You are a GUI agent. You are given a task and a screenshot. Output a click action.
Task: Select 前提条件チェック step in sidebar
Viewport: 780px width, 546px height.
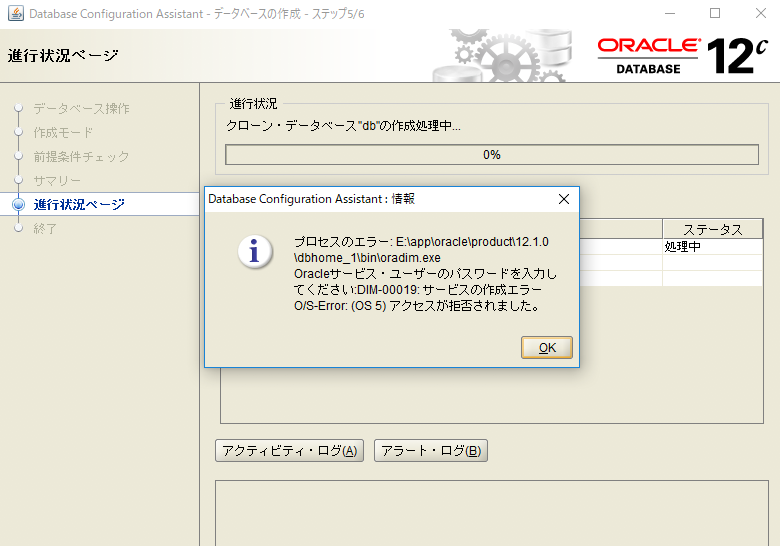(x=81, y=156)
